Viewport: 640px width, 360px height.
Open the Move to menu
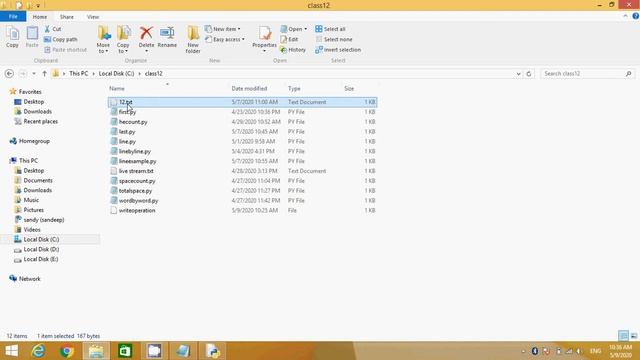coord(103,40)
